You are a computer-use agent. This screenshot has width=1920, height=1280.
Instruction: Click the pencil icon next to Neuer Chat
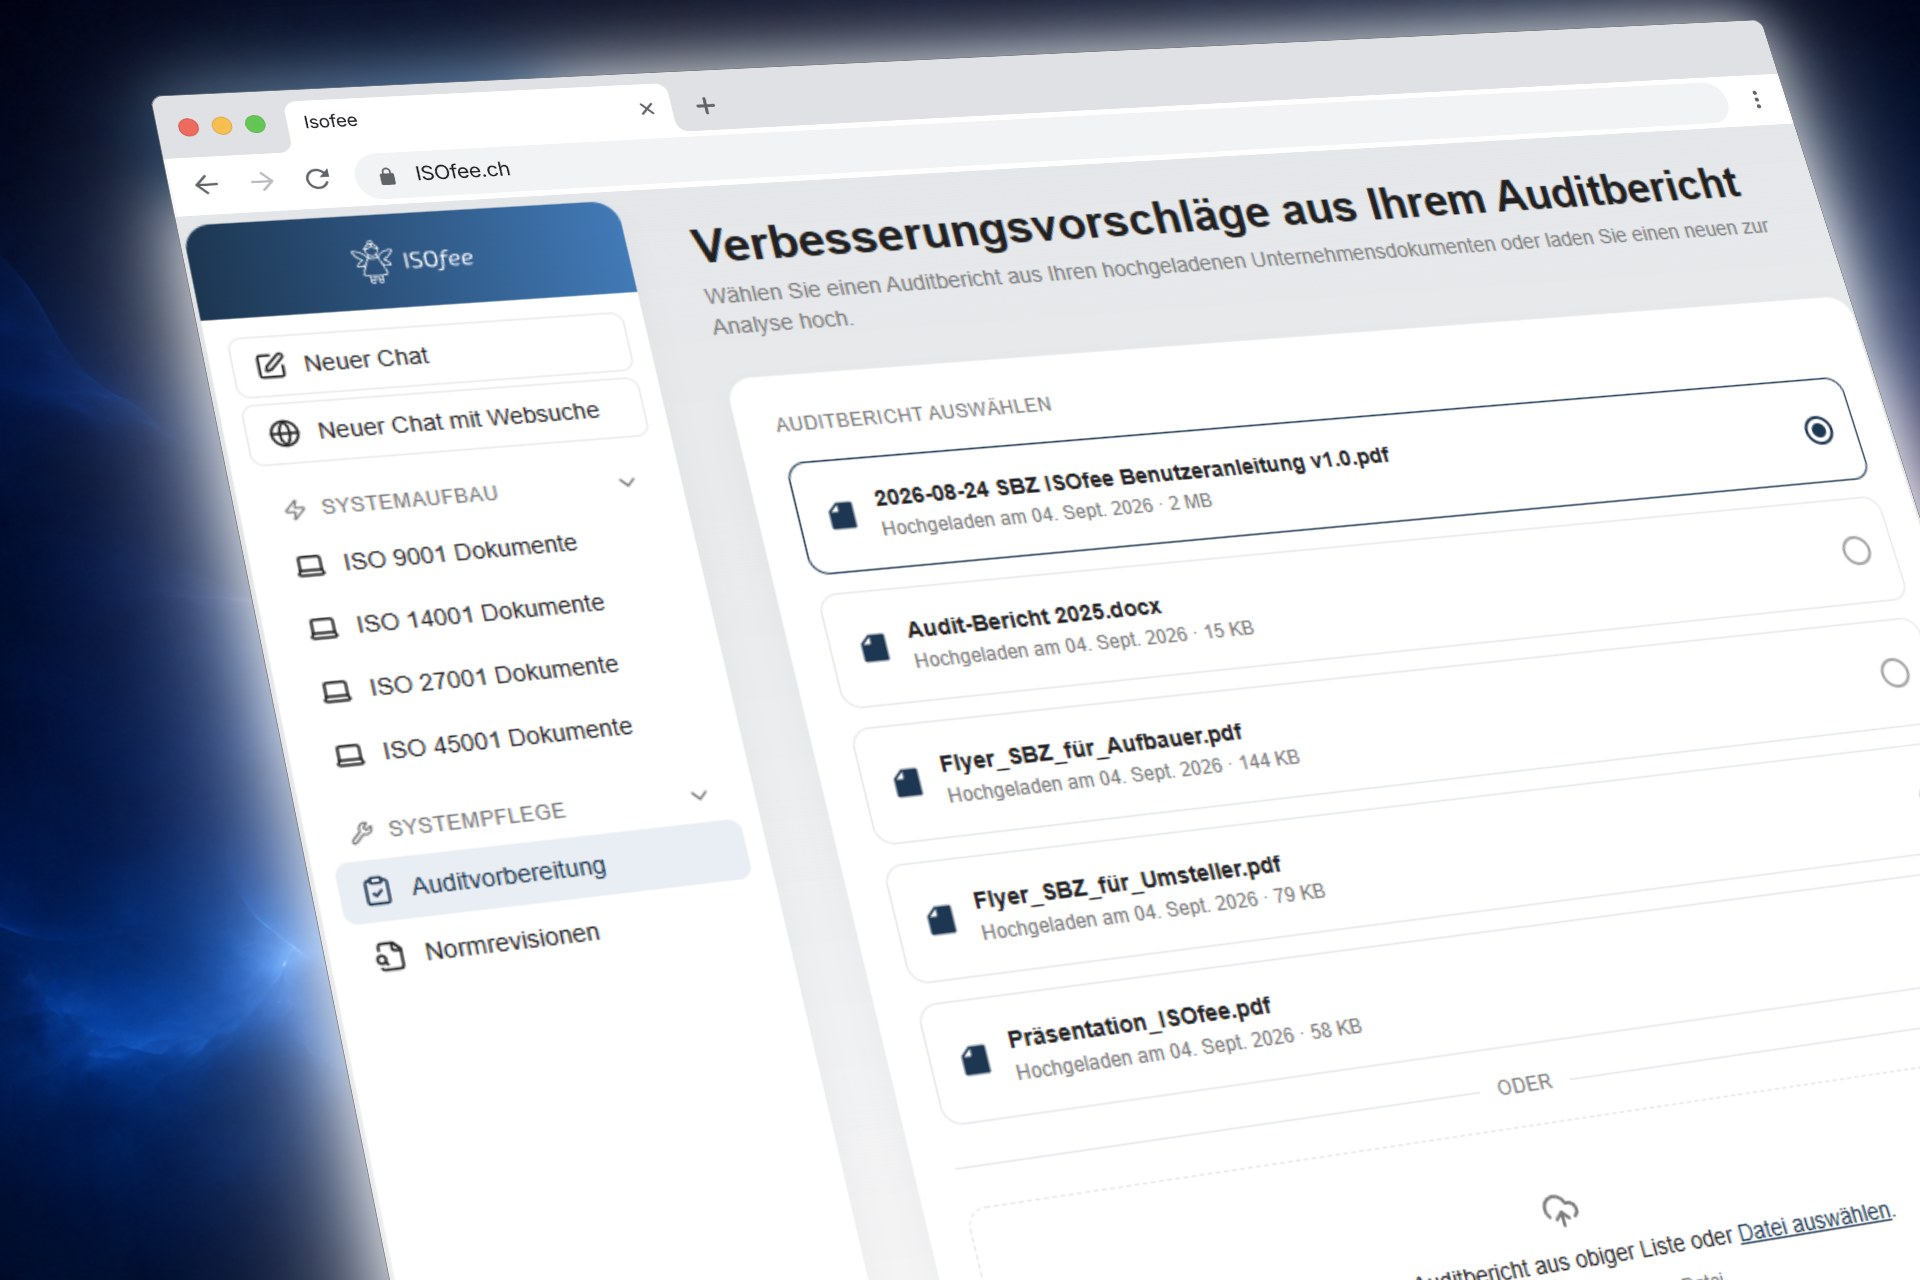tap(270, 366)
